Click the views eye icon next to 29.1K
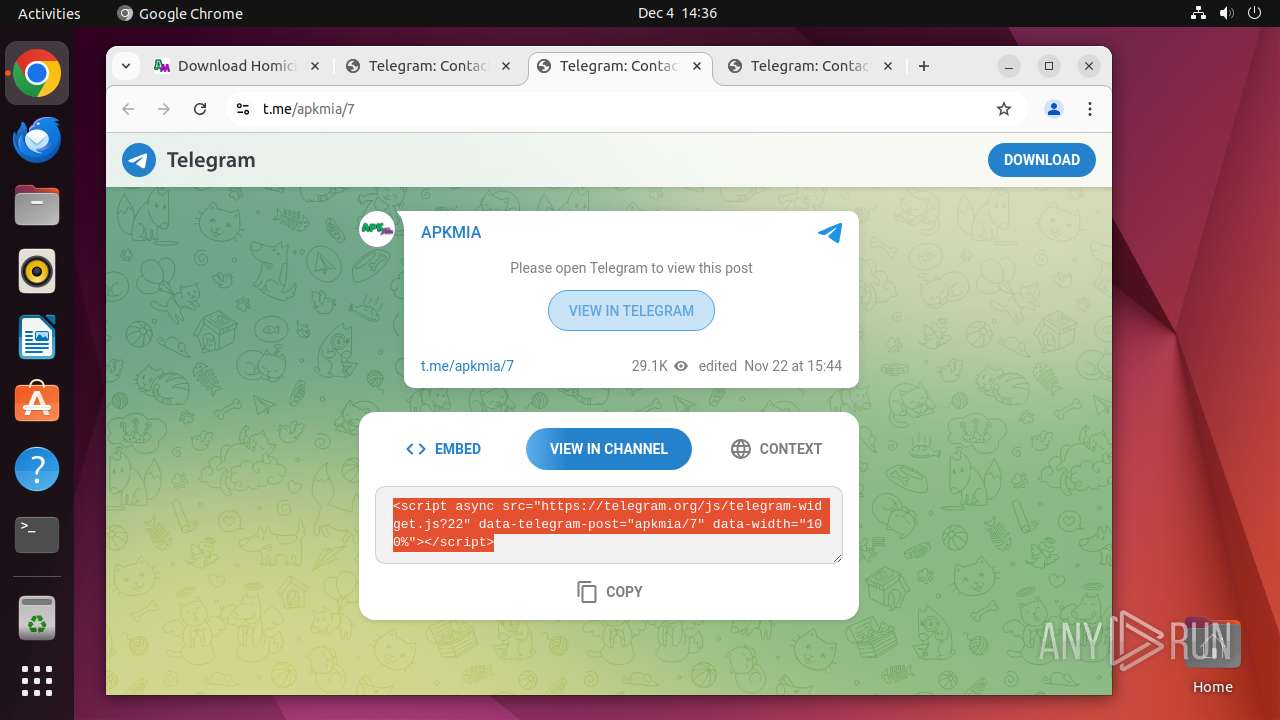The width and height of the screenshot is (1280, 720). tap(681, 366)
